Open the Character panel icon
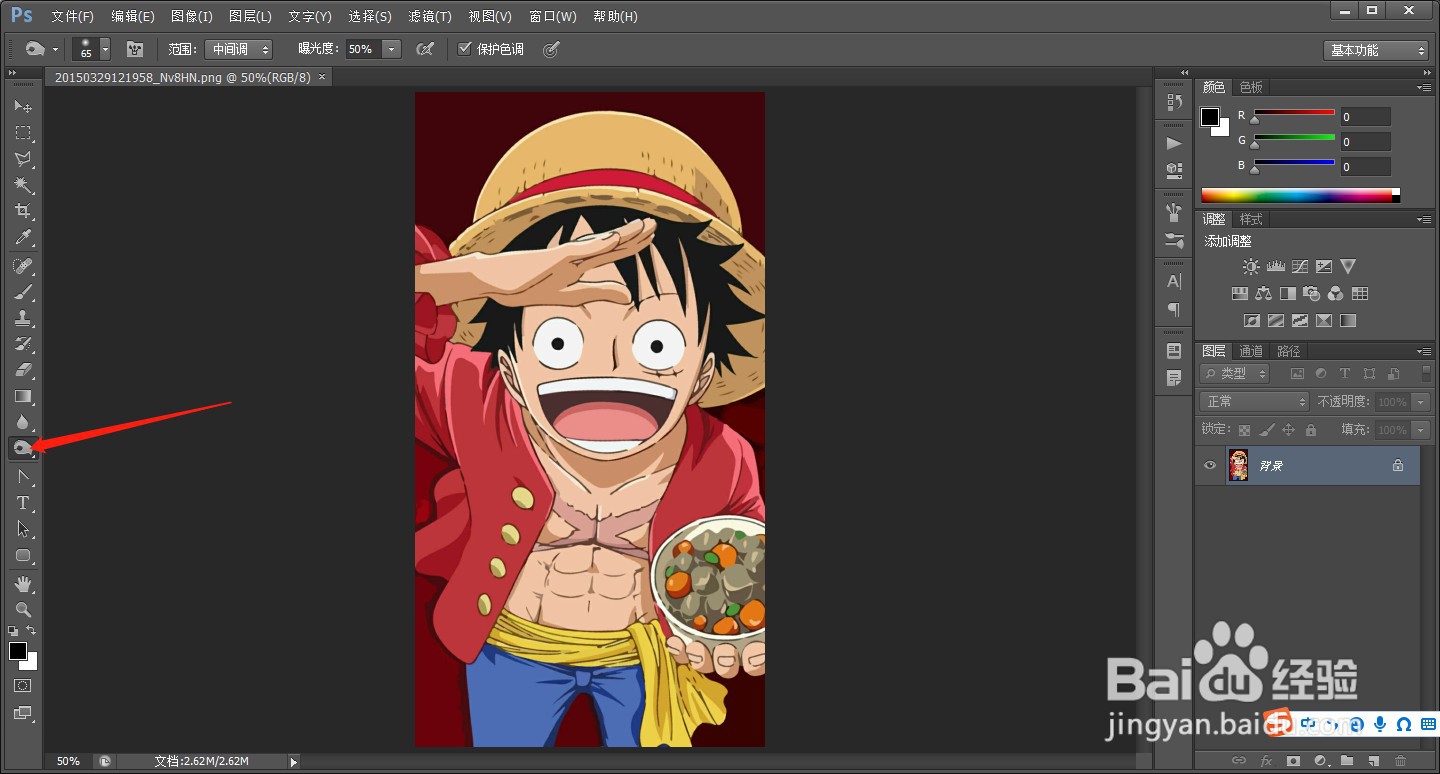This screenshot has height=774, width=1440. tap(1174, 281)
